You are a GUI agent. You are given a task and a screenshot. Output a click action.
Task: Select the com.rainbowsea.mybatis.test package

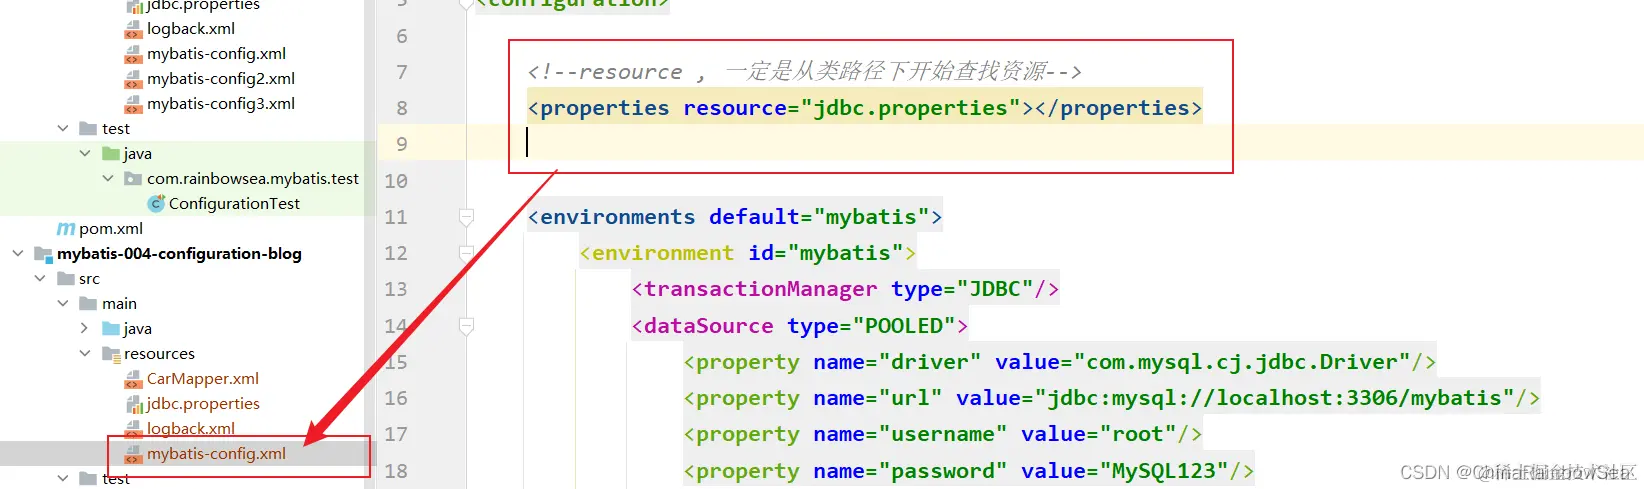tap(253, 179)
